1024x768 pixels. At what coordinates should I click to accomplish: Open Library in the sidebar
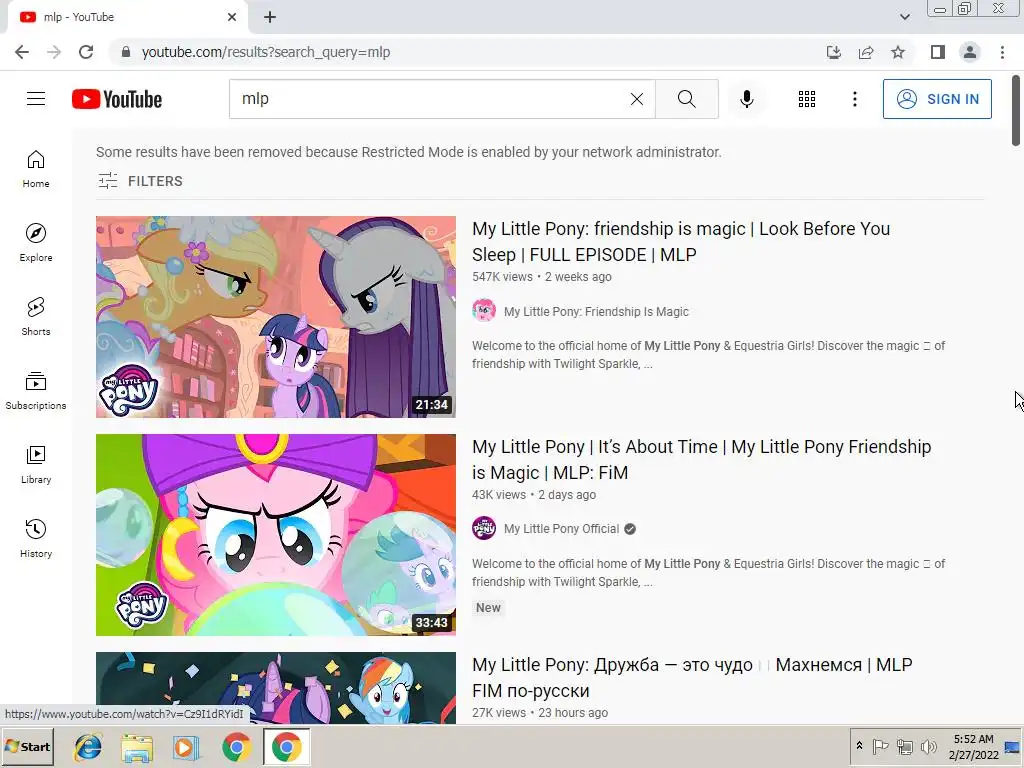click(36, 465)
